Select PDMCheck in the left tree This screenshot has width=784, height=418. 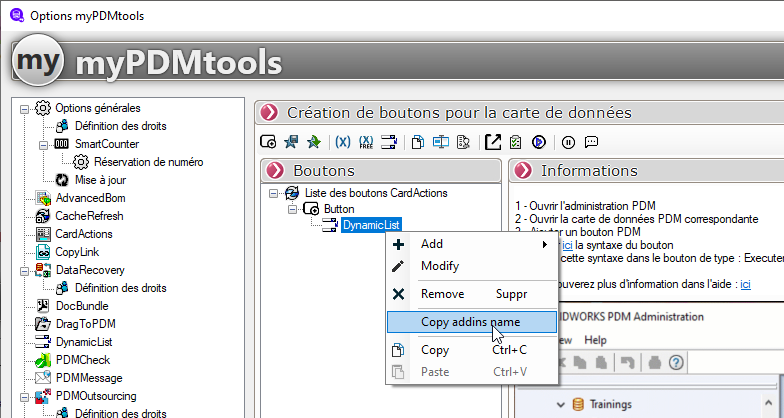pyautogui.click(x=82, y=360)
